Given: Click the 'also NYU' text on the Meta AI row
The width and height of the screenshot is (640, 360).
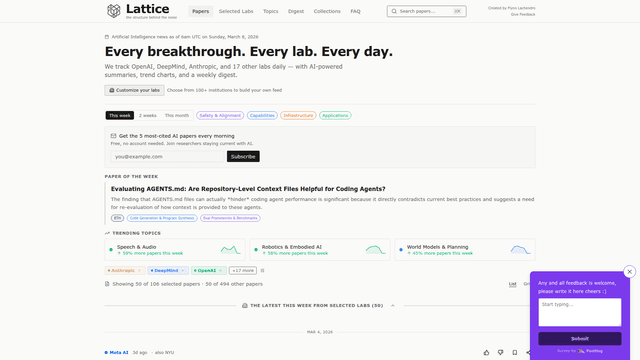Looking at the screenshot, I should tap(164, 352).
